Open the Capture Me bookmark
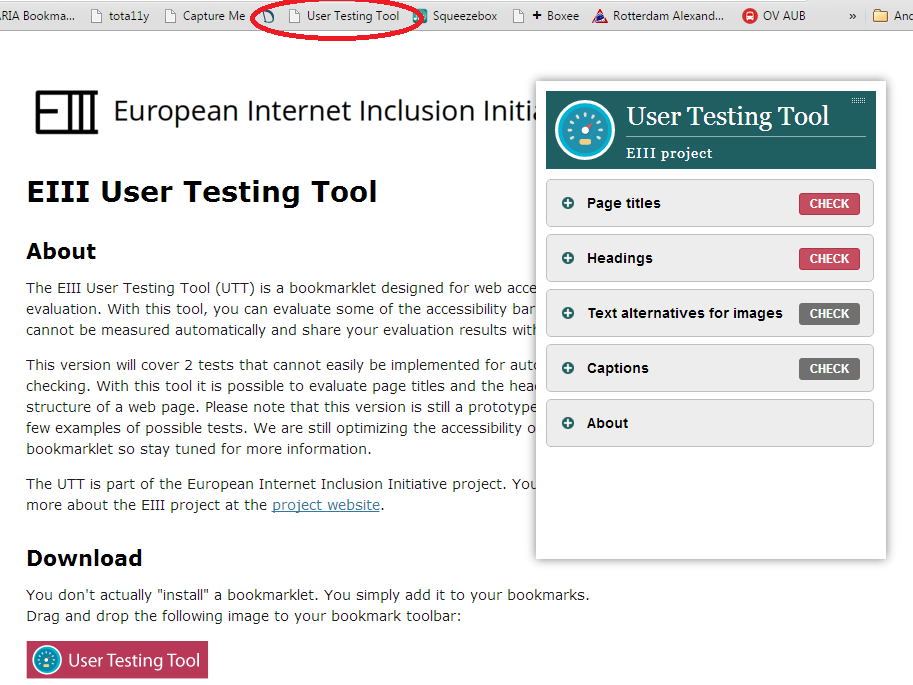Screen dimensions: 913x685 (205, 16)
